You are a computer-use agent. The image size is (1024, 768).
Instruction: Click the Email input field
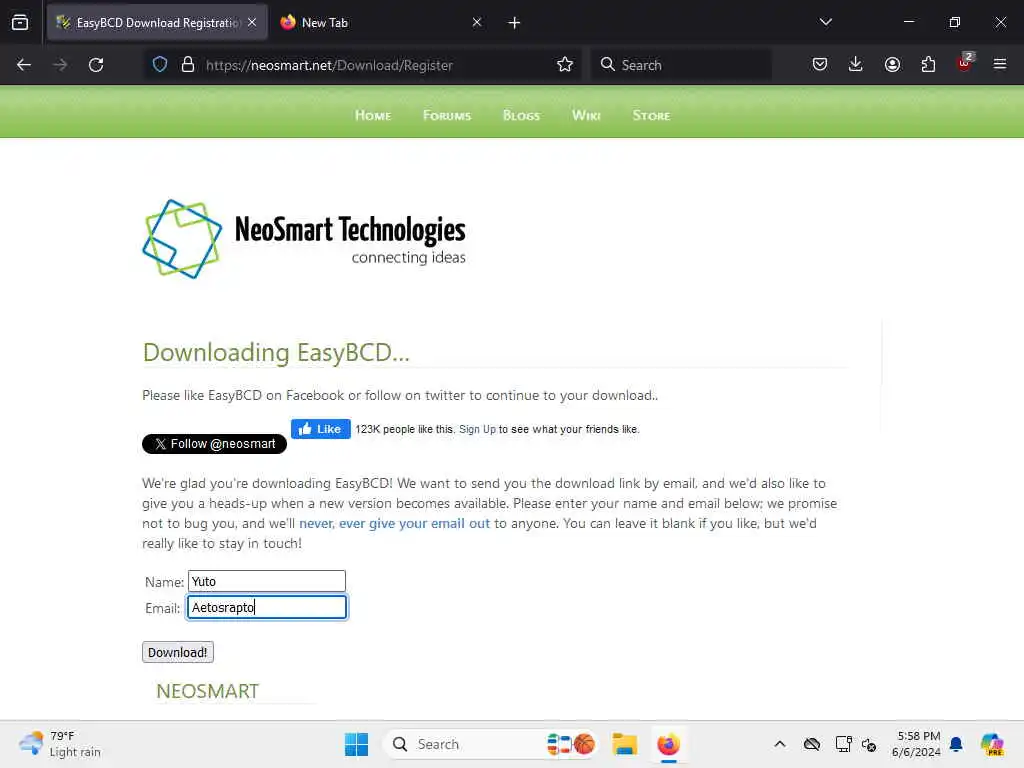click(266, 607)
